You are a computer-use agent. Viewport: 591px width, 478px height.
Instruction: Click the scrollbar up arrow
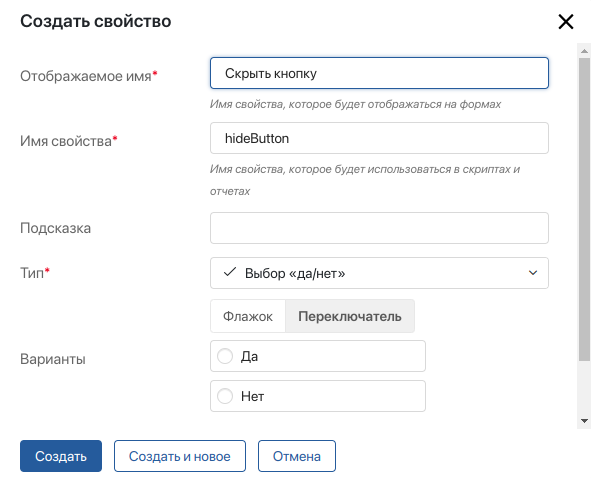pyautogui.click(x=584, y=51)
